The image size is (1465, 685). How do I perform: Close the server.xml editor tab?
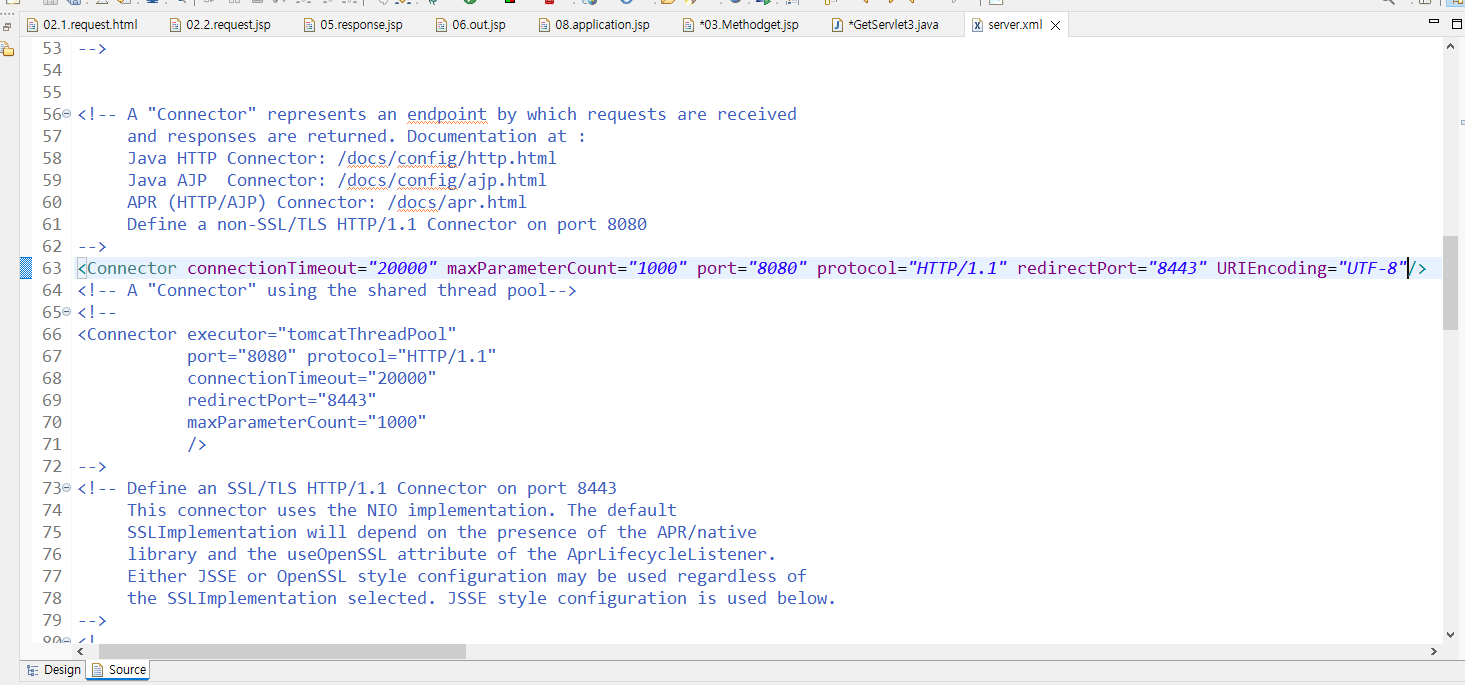(x=1056, y=24)
